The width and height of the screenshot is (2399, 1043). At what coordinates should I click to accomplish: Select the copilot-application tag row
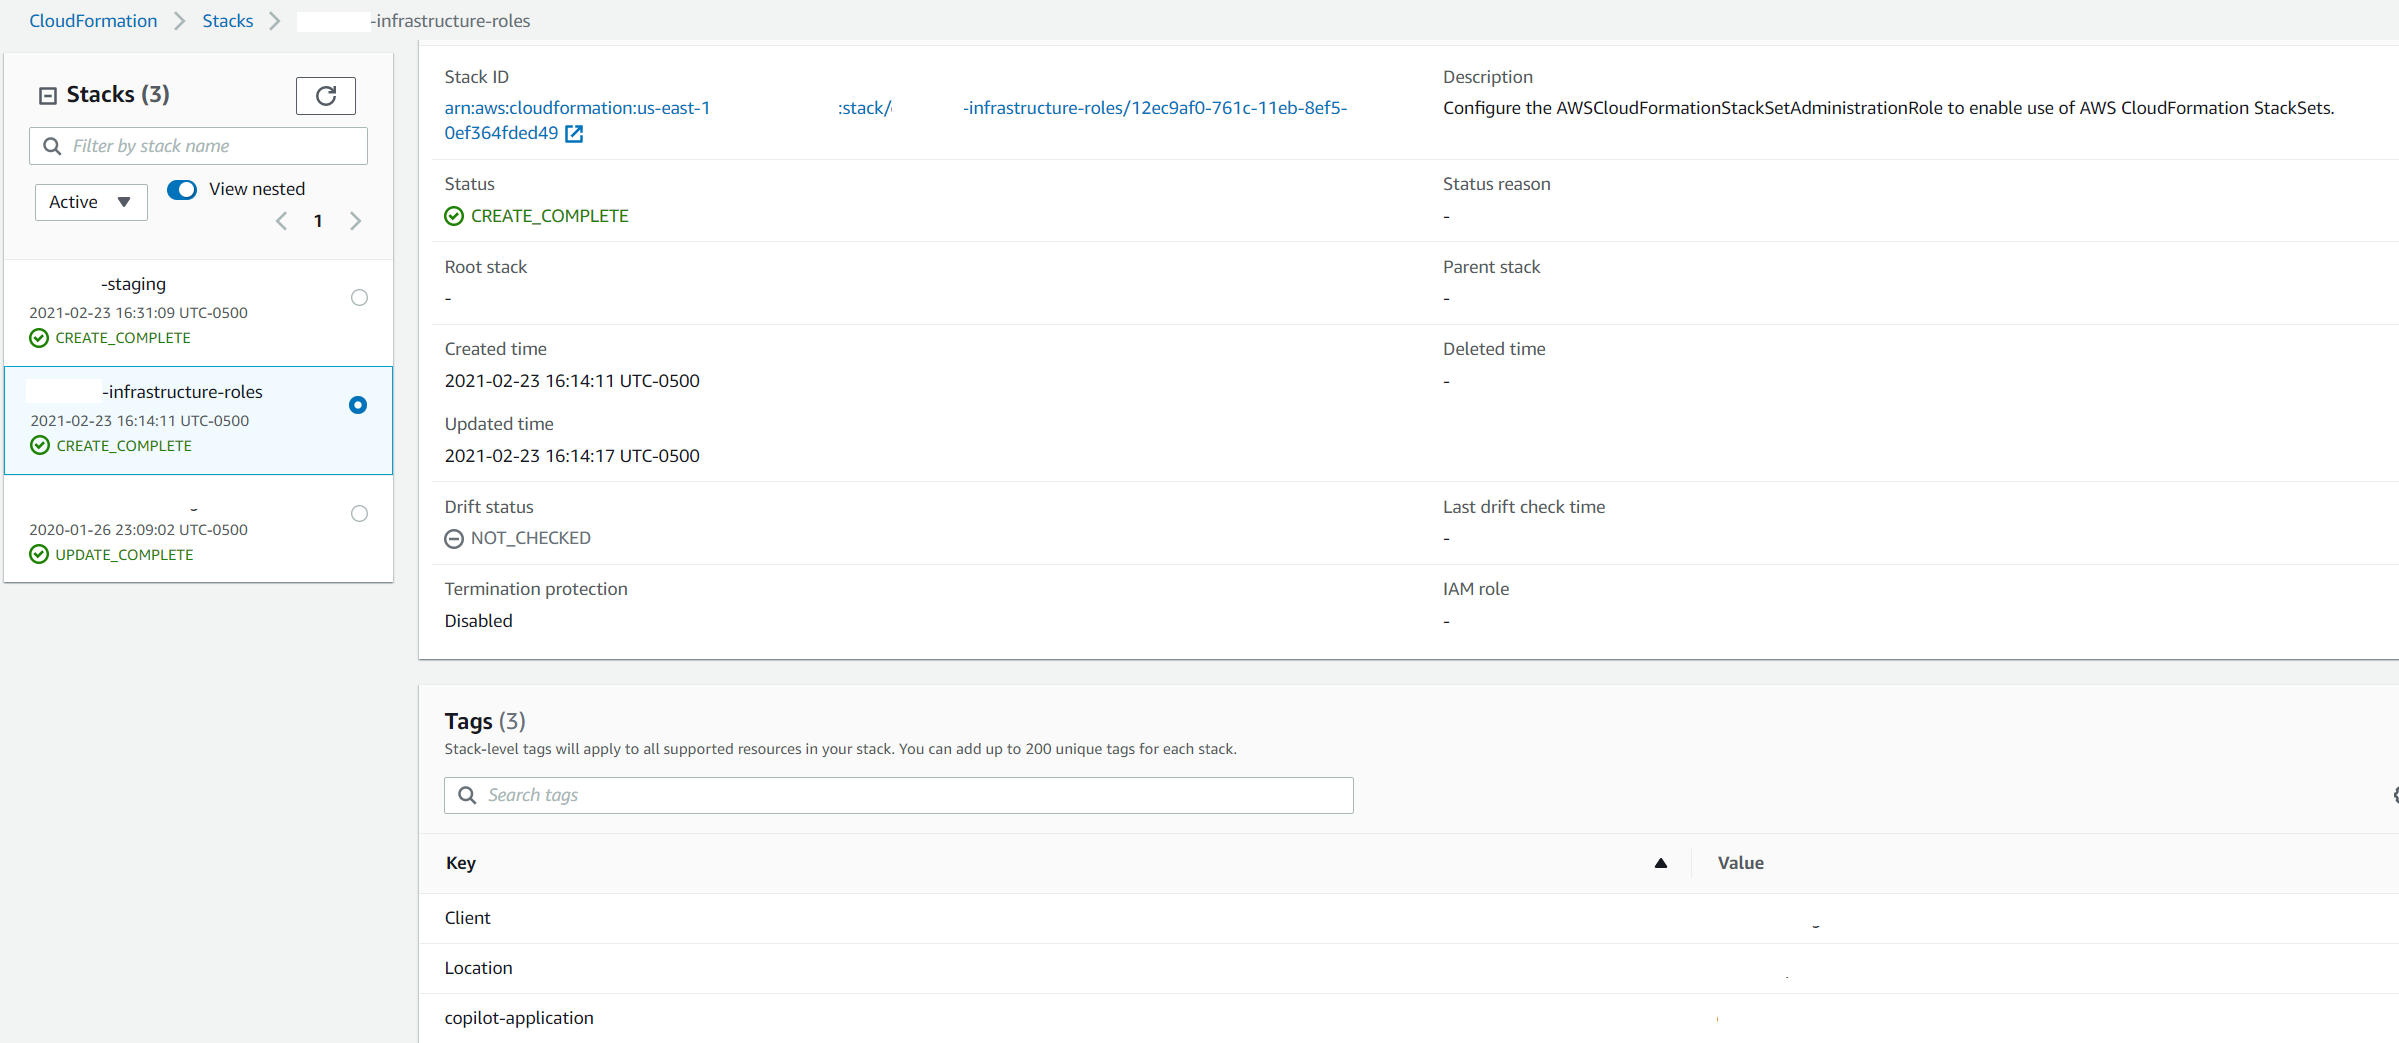click(x=1409, y=1018)
